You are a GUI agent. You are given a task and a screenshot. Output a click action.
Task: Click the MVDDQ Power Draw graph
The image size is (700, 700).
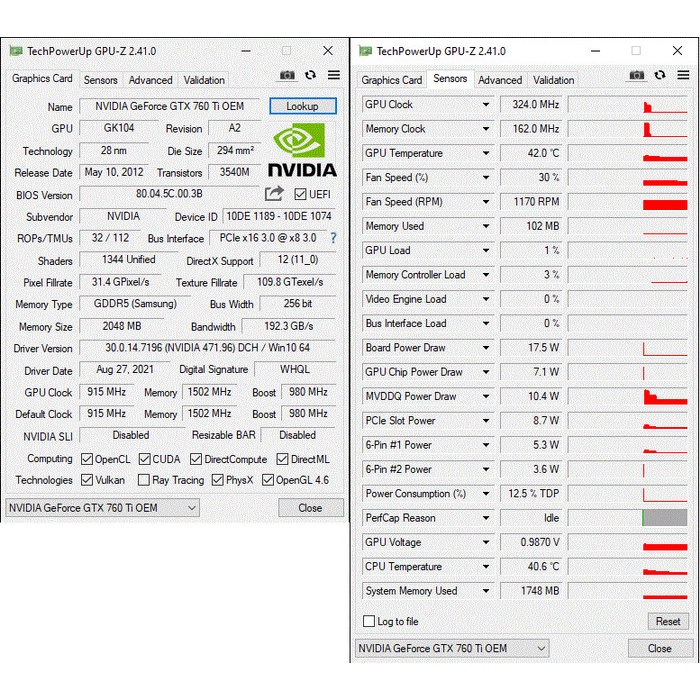tap(627, 396)
